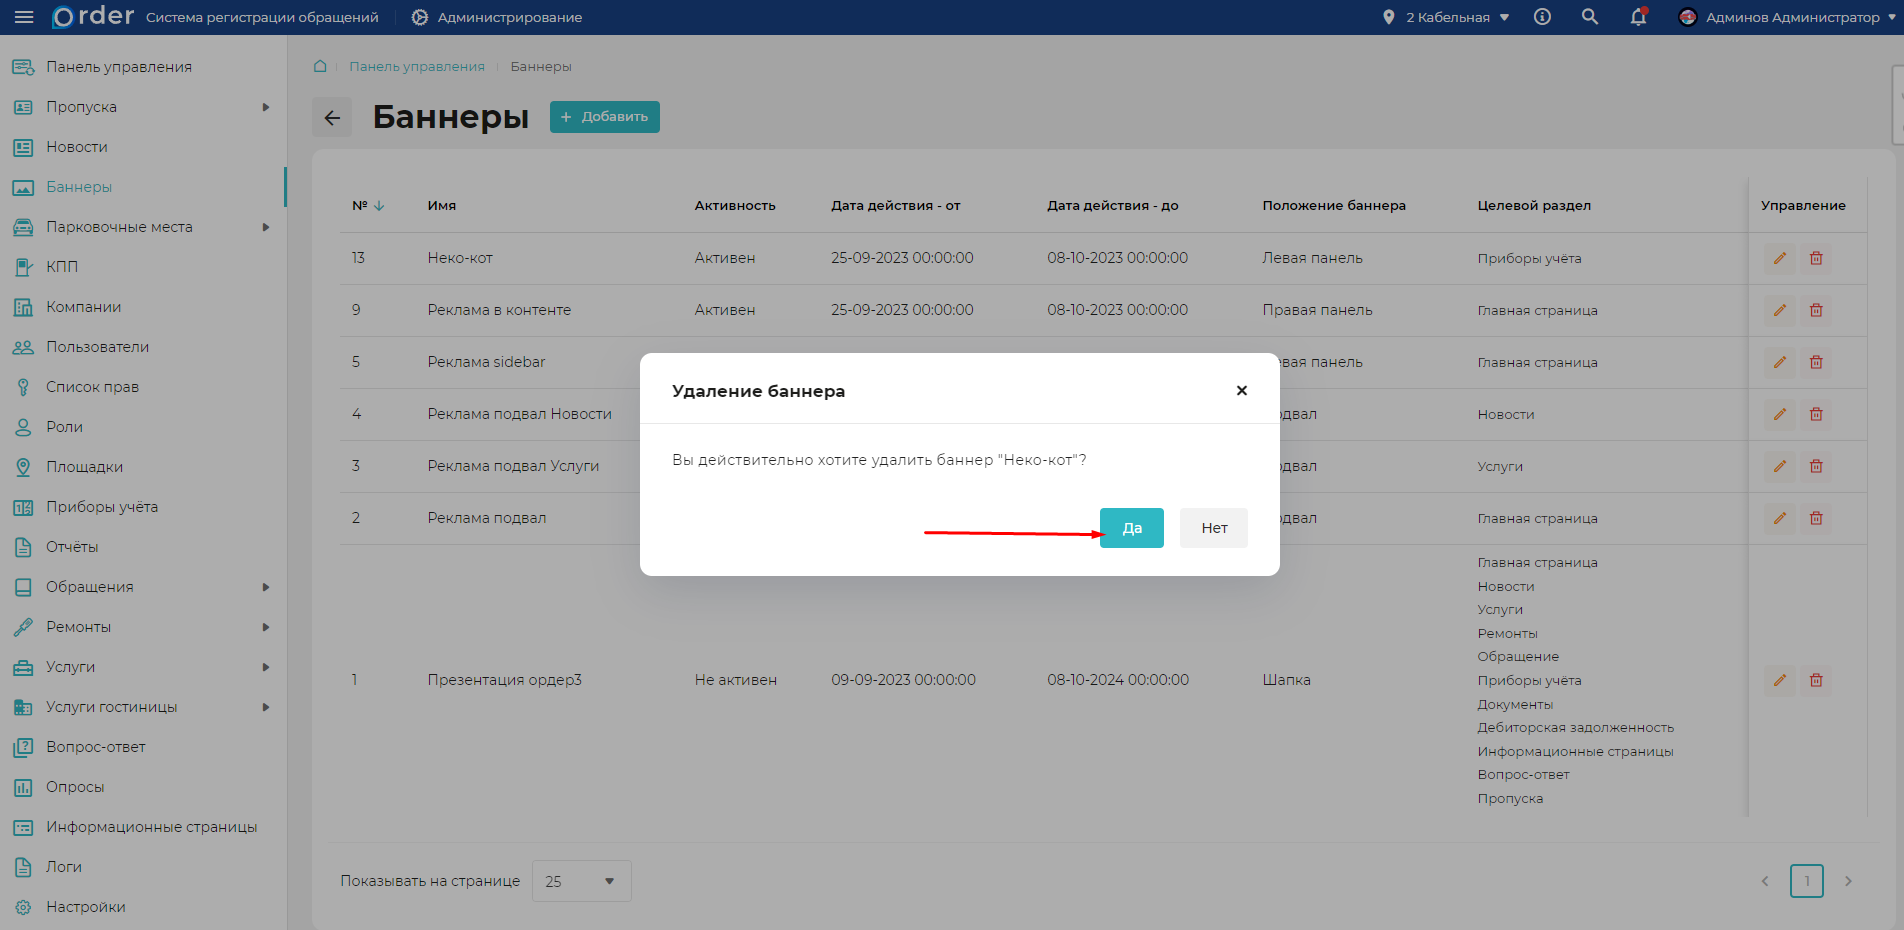Delete the Реклама в контенте banner row
The width and height of the screenshot is (1904, 930).
tap(1816, 310)
